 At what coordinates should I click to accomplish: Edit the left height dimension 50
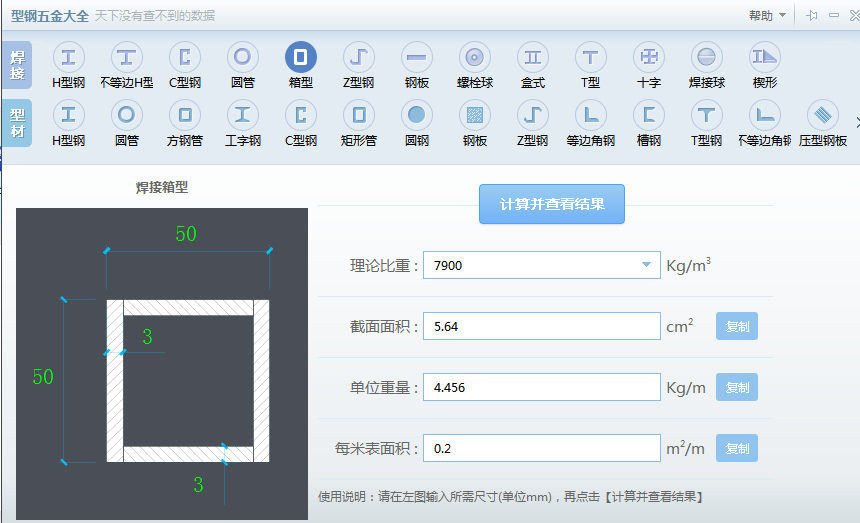tap(43, 377)
